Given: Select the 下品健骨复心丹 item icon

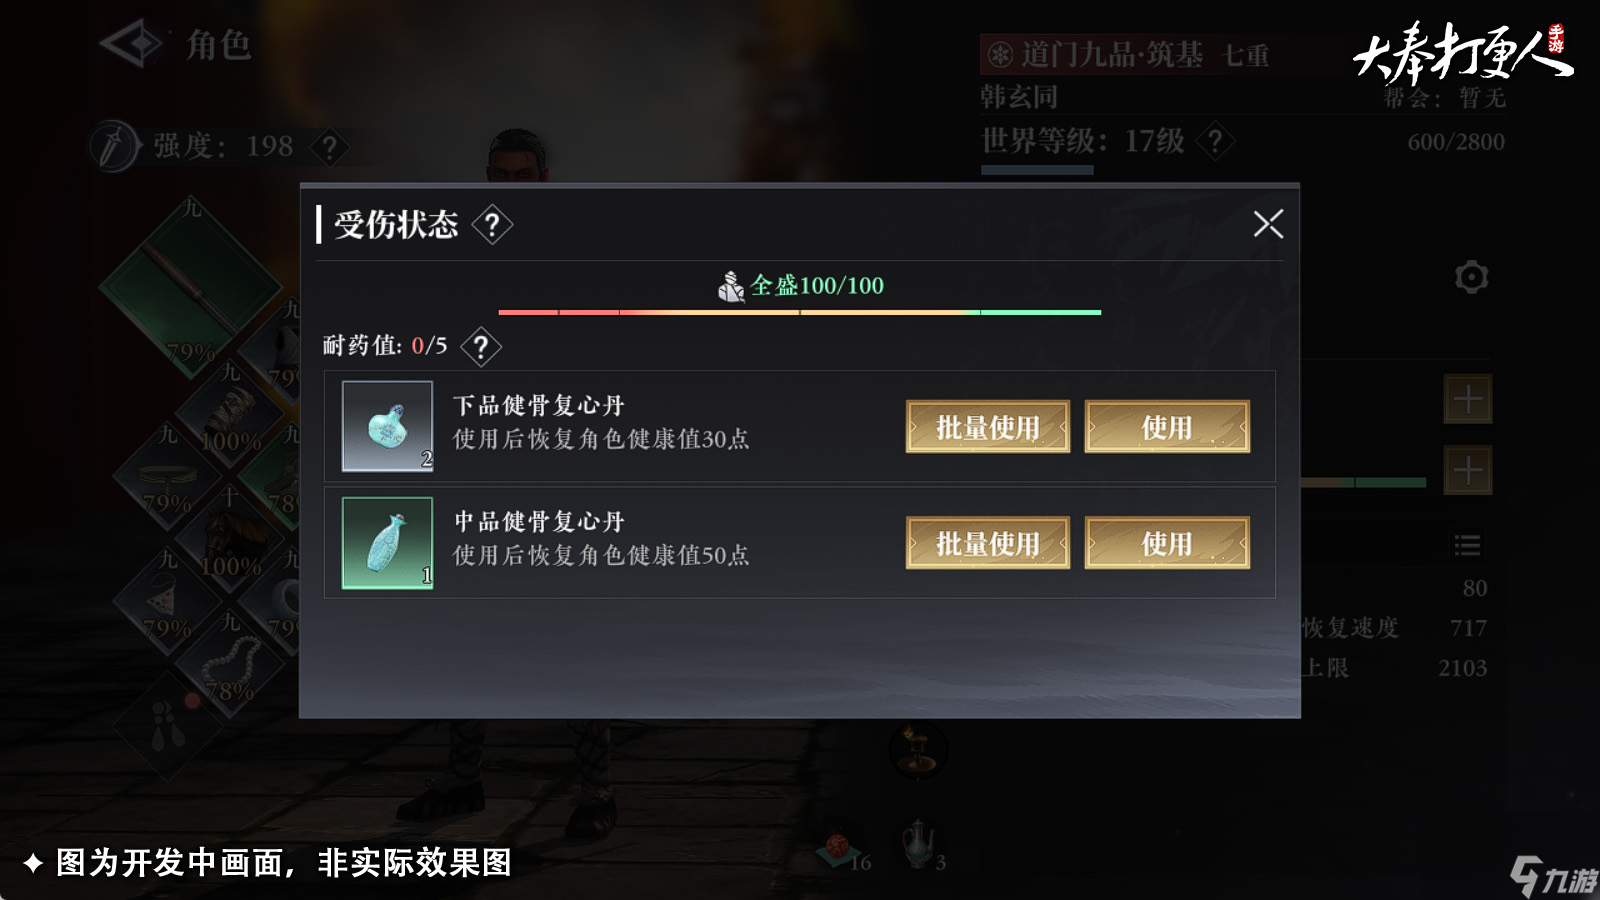Looking at the screenshot, I should coord(388,426).
